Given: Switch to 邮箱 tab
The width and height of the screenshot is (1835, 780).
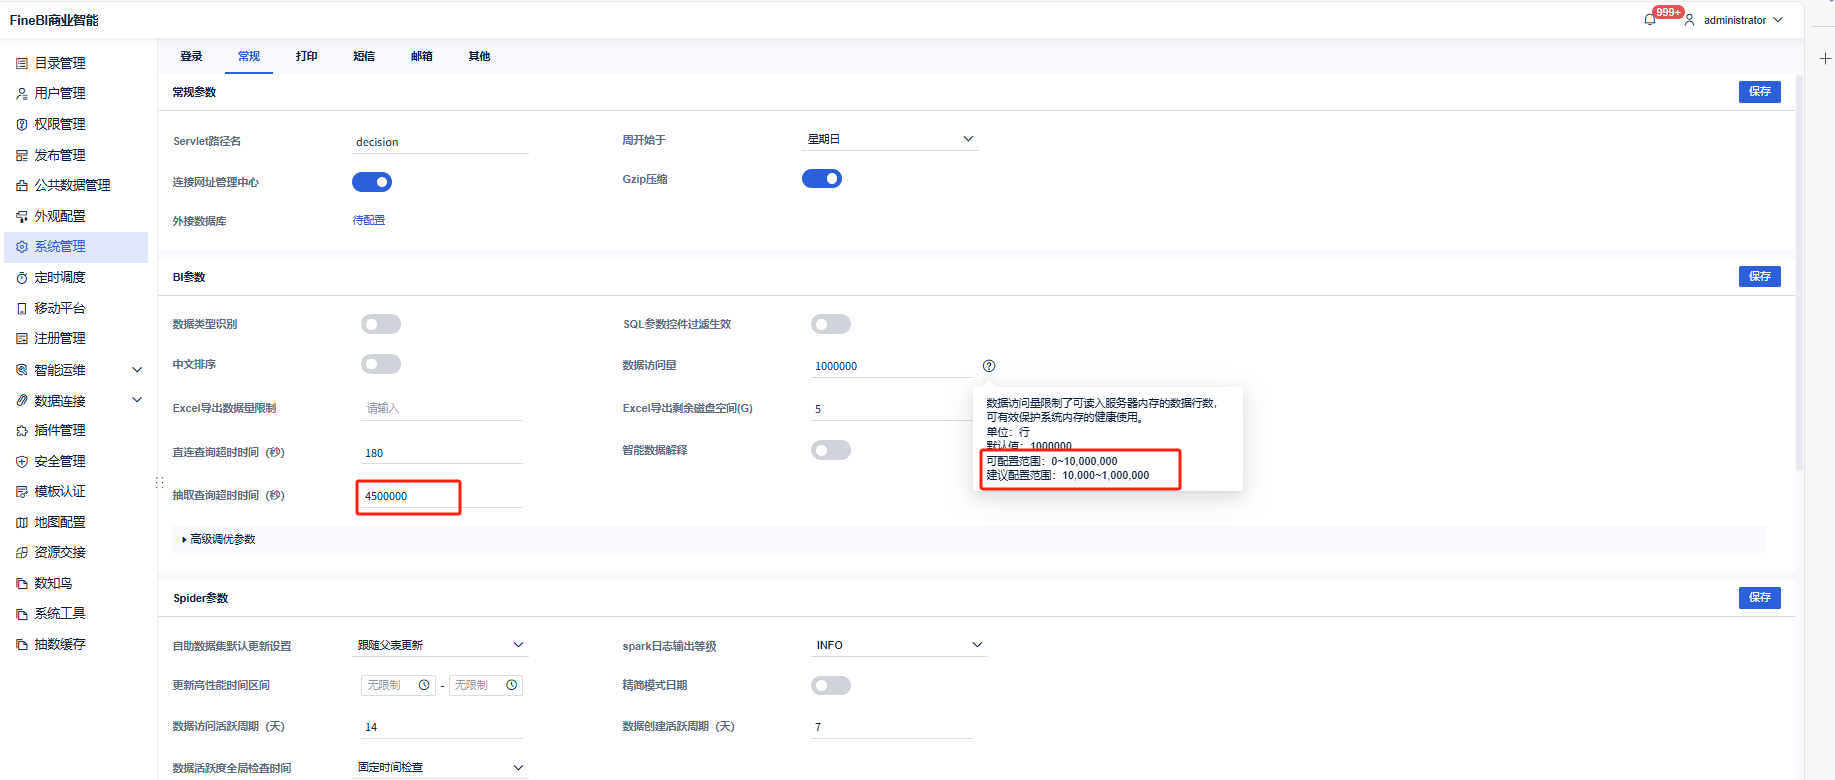Looking at the screenshot, I should pos(422,56).
